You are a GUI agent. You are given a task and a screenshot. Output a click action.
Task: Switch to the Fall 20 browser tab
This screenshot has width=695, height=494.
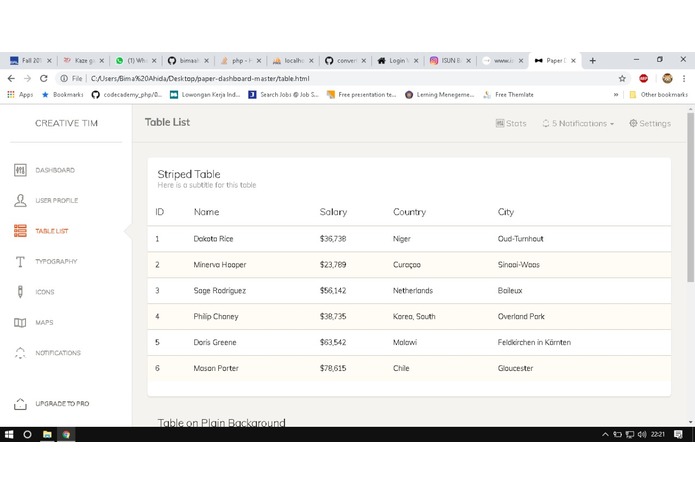coord(31,61)
